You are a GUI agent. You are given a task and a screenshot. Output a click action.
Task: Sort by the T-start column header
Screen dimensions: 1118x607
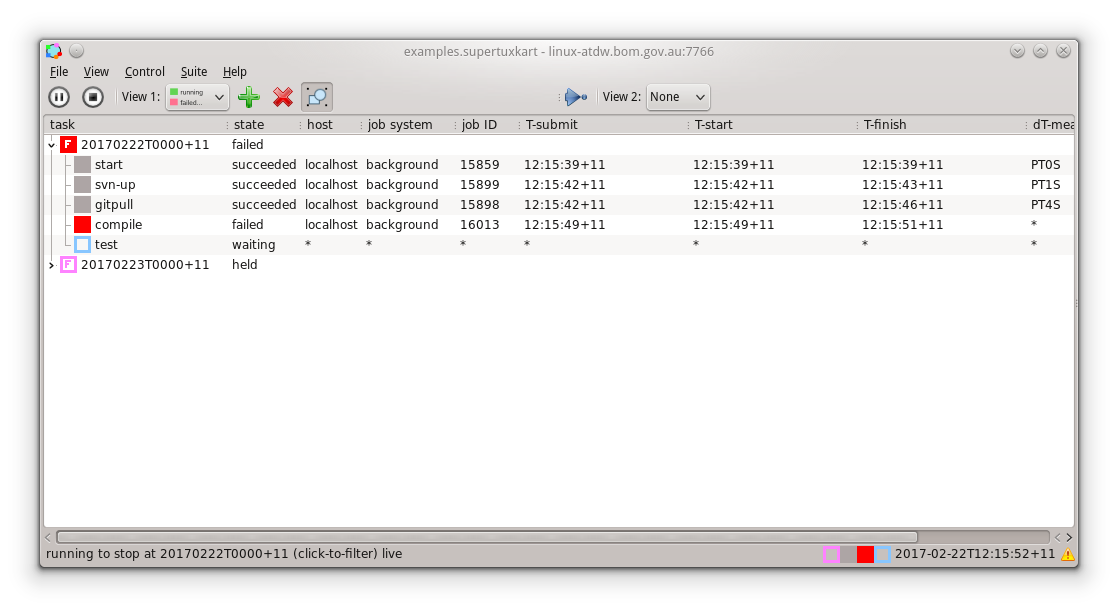[774, 125]
